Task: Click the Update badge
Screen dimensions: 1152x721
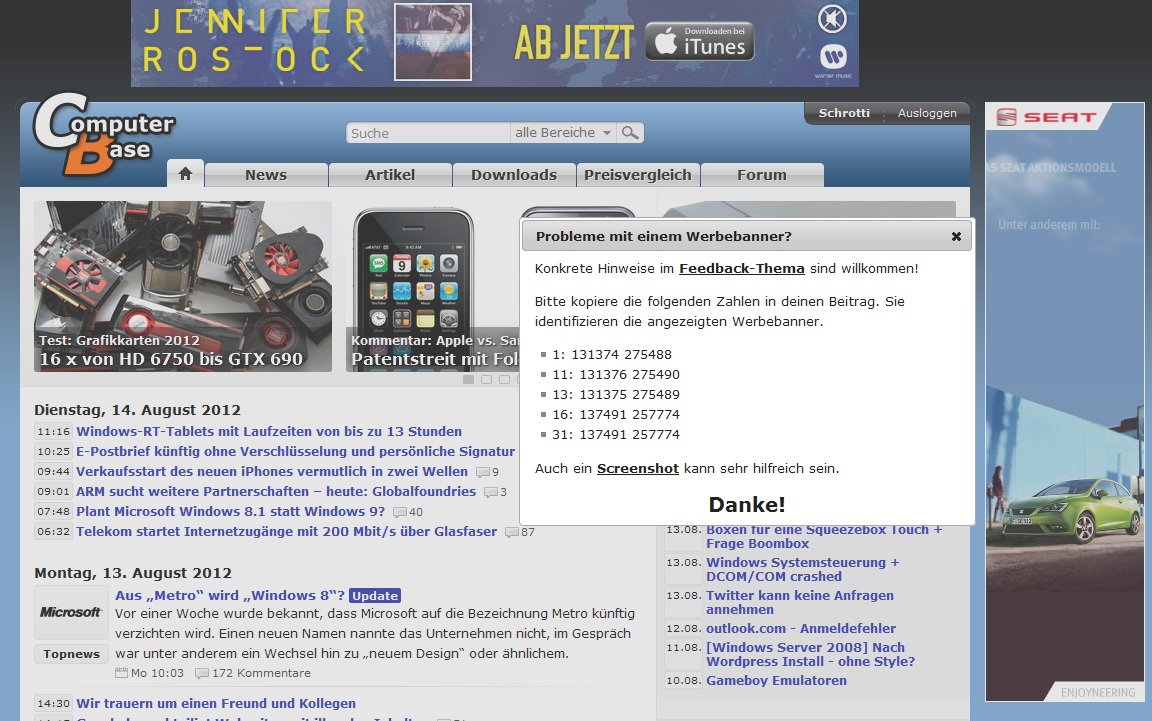Action: 375,595
